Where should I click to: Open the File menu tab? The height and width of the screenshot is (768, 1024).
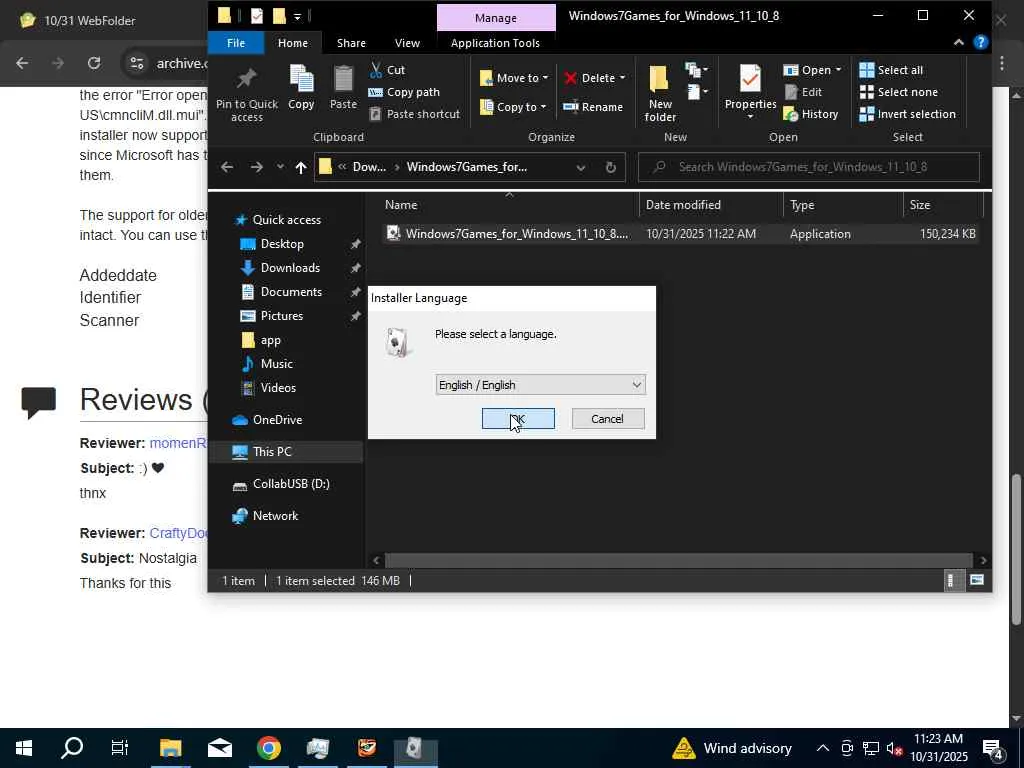point(236,42)
